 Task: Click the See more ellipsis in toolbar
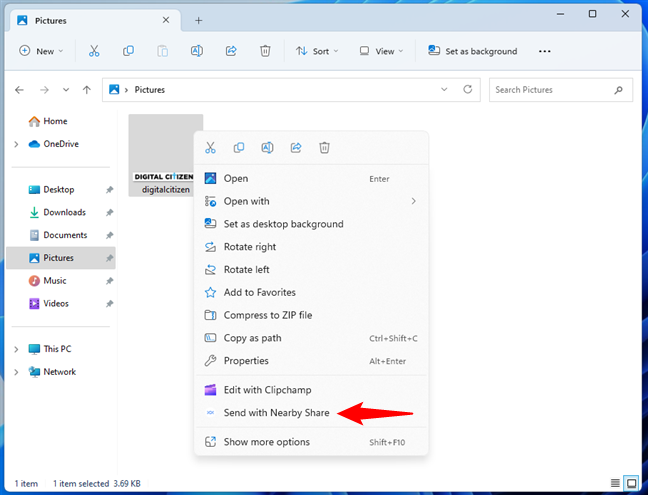point(544,51)
